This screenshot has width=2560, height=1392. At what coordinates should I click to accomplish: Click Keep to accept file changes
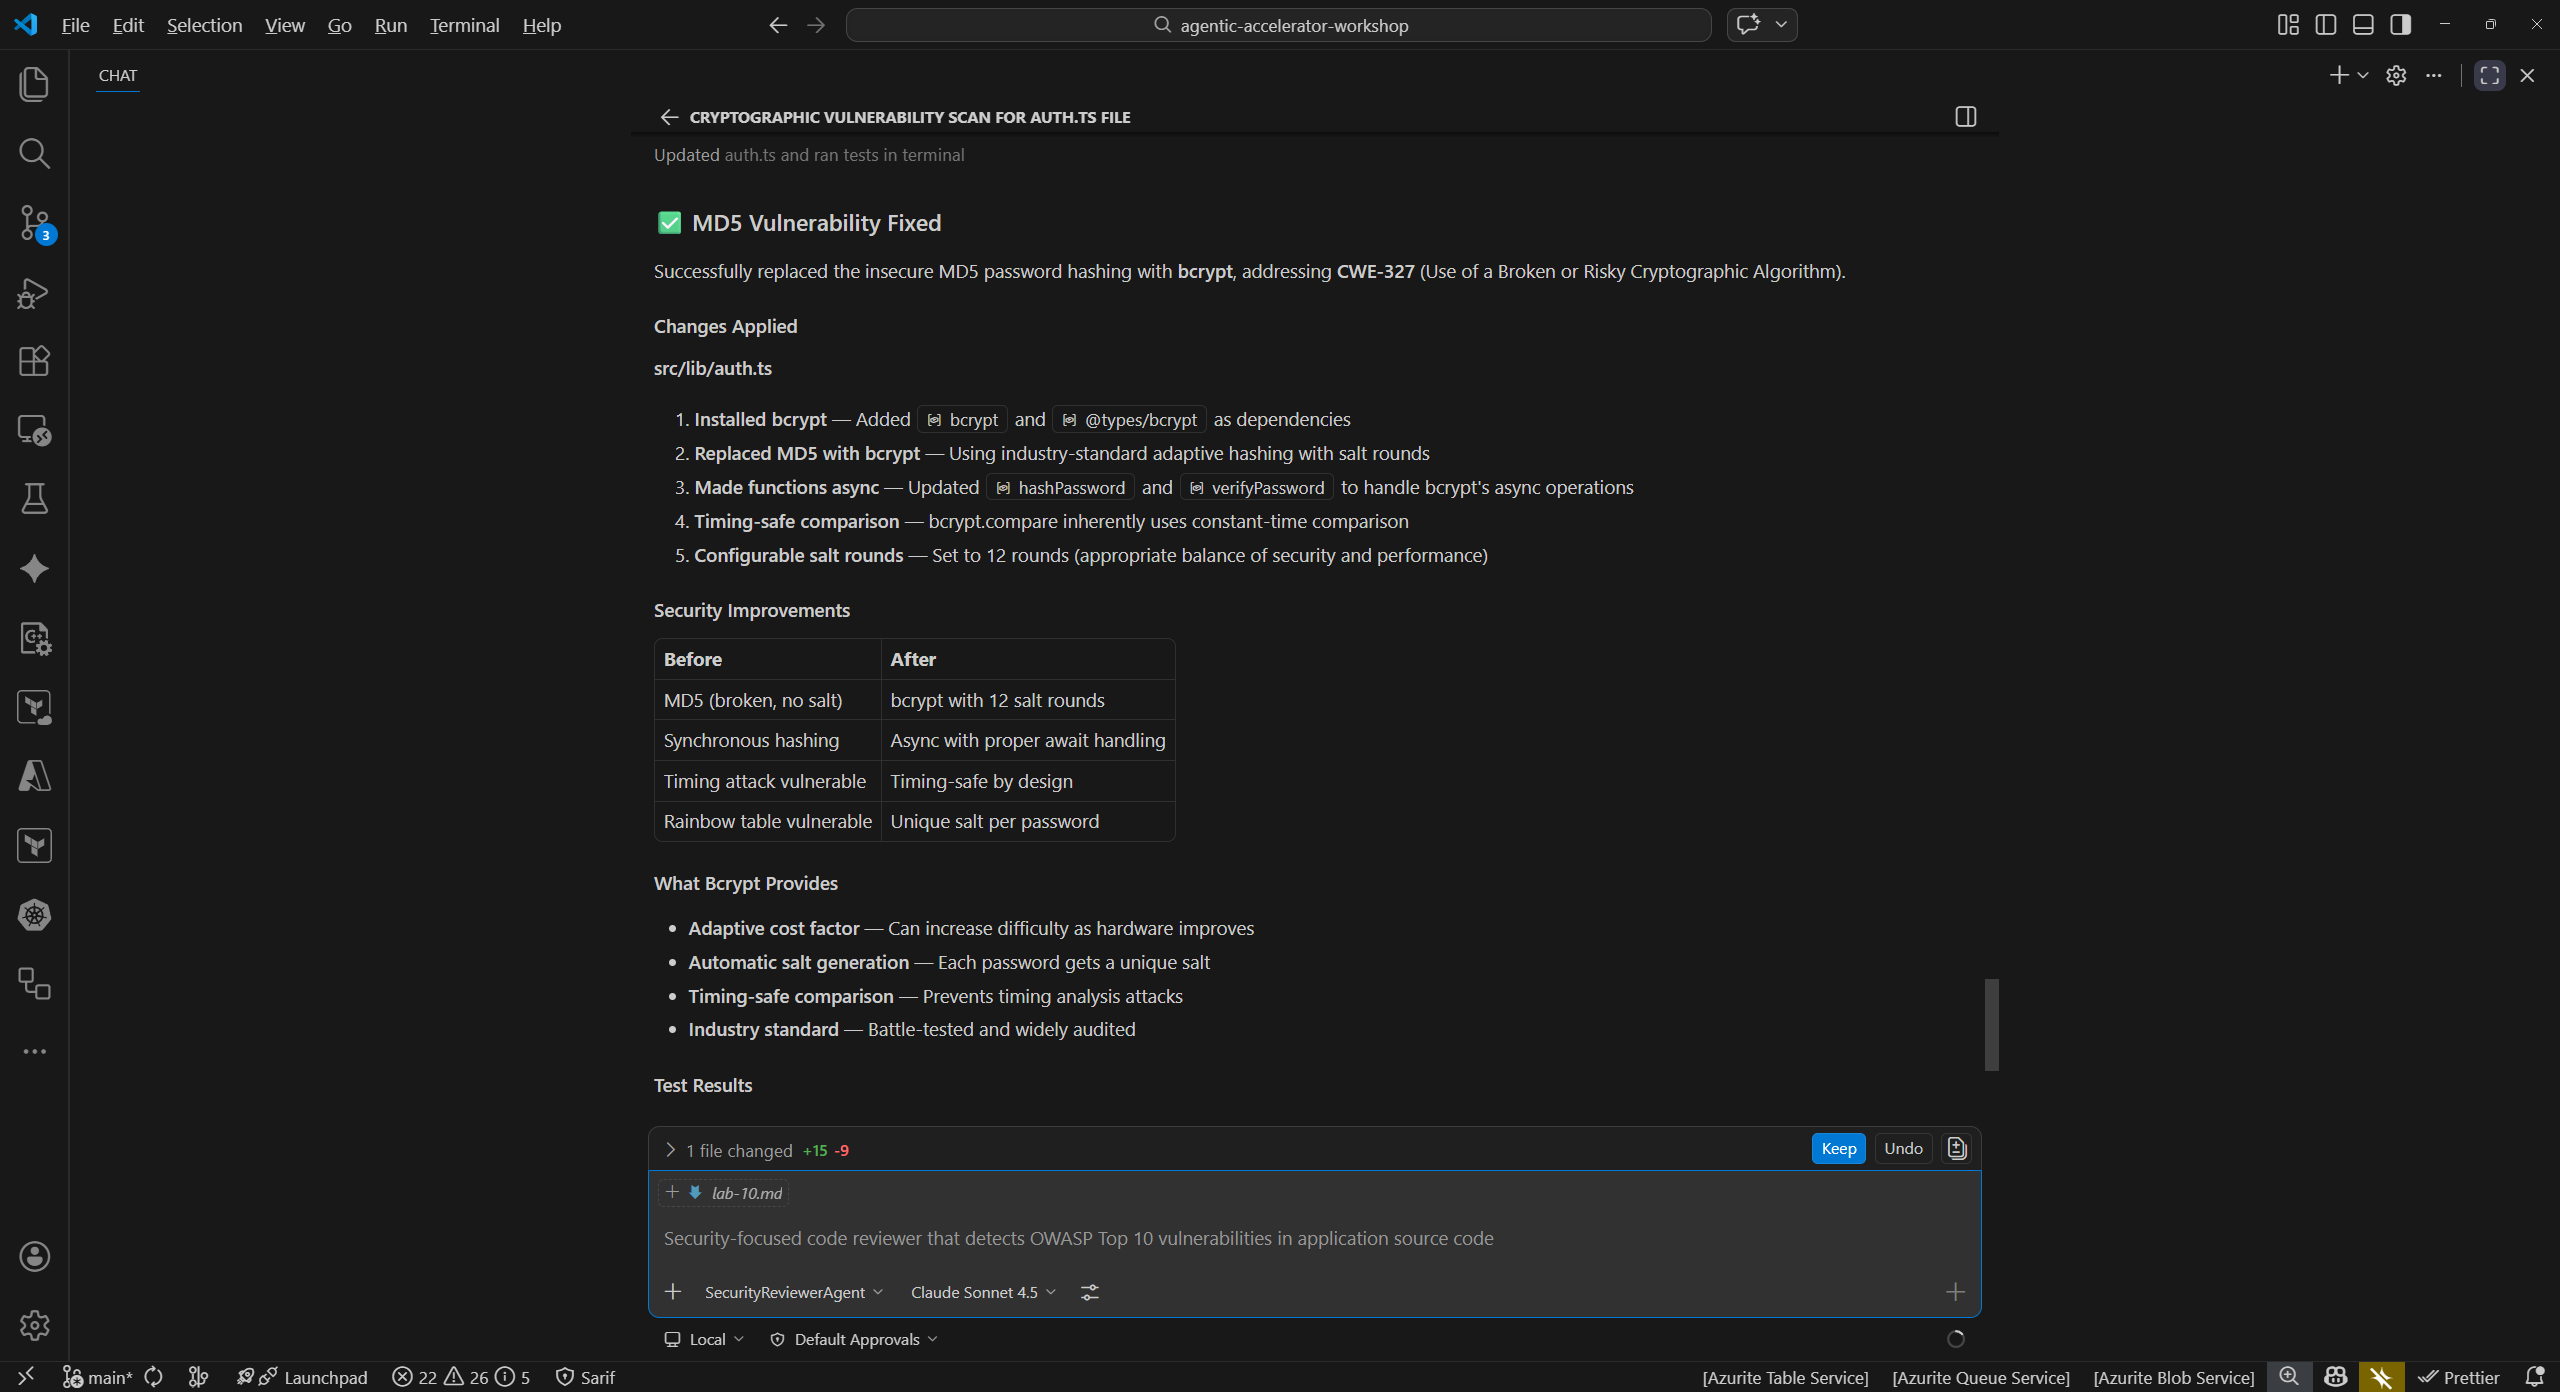click(x=1838, y=1148)
